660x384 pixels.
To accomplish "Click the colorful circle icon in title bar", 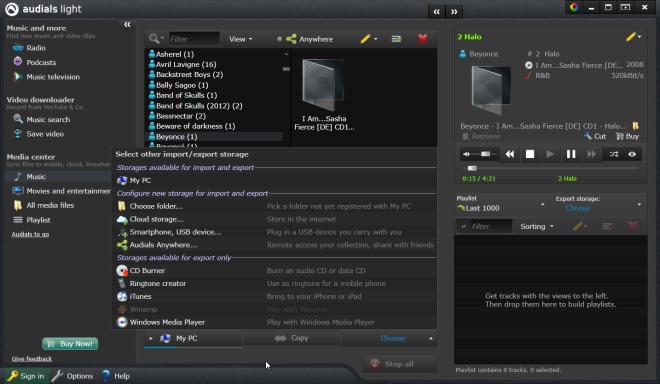I will coord(574,7).
